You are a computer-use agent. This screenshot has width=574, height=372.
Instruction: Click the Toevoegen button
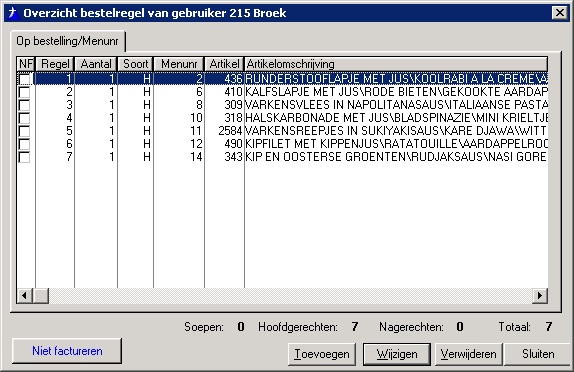(x=322, y=354)
